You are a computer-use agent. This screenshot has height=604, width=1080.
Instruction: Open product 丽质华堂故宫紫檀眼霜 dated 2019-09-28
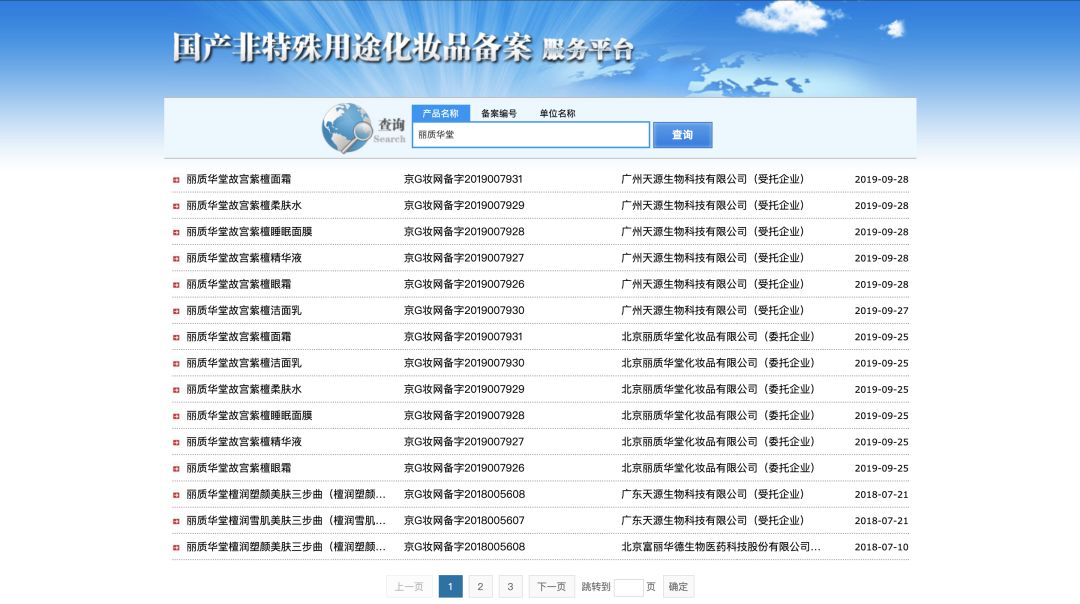coord(238,284)
